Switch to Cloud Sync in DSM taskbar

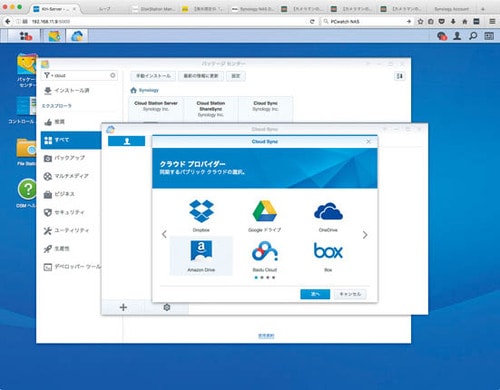(x=77, y=36)
